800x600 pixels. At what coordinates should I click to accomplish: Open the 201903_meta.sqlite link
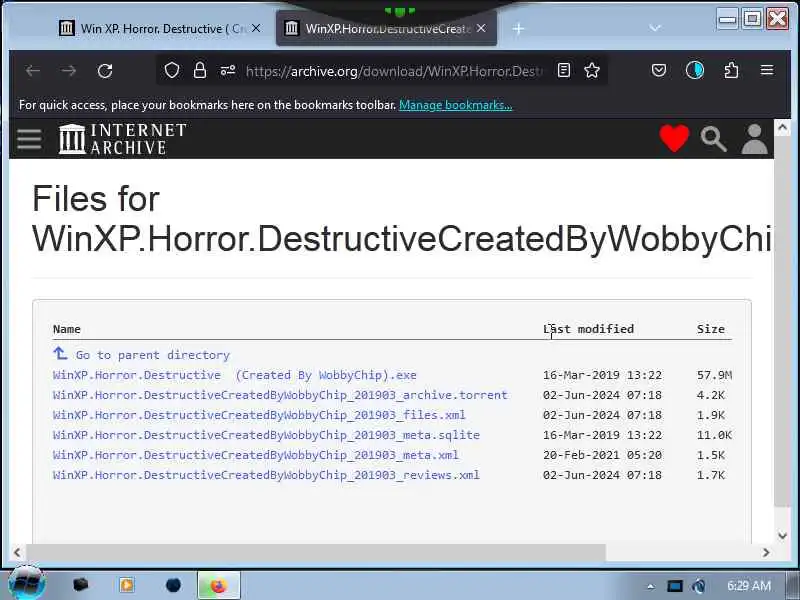point(266,435)
